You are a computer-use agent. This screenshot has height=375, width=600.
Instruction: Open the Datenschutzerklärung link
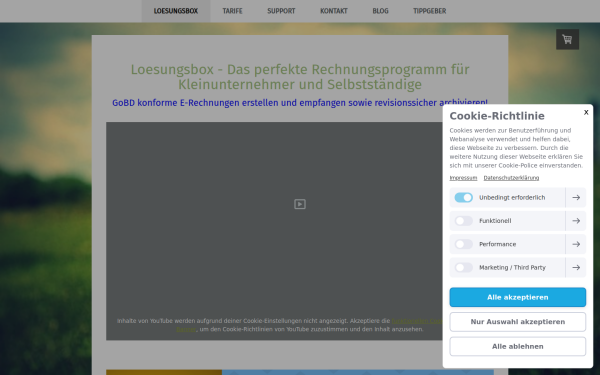coord(511,178)
